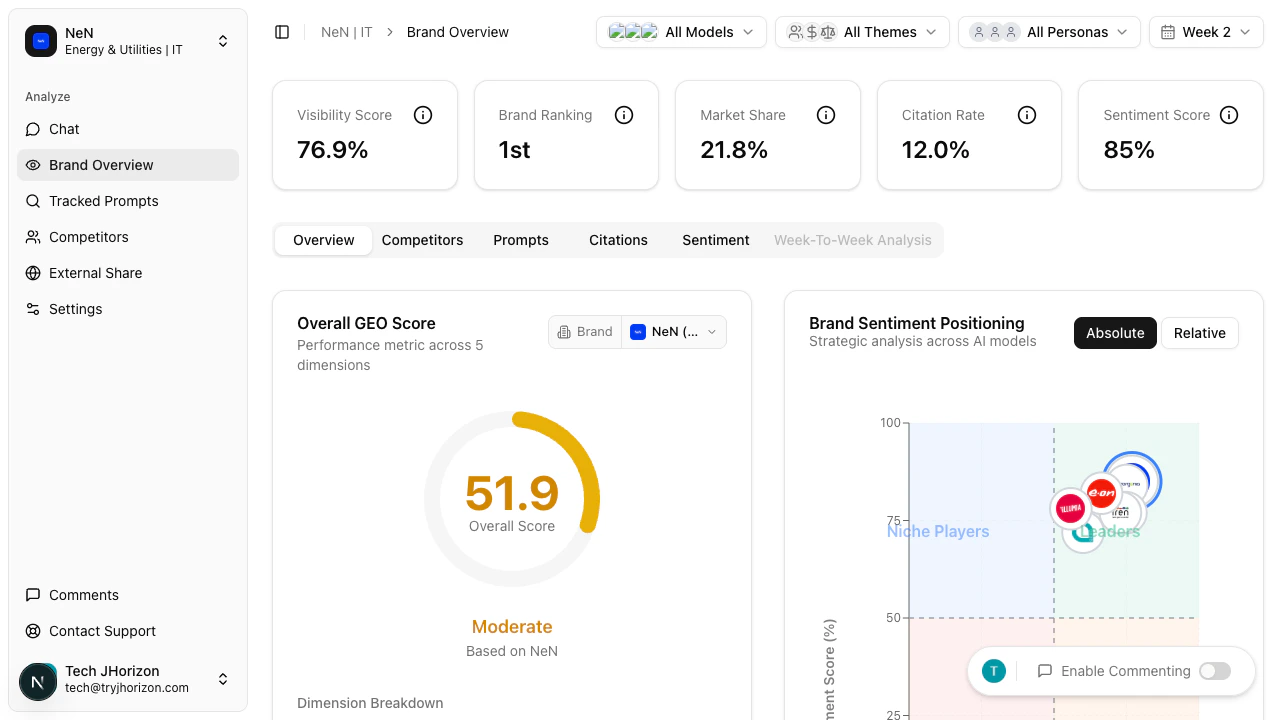This screenshot has width=1280, height=720.
Task: Expand the Week 2 selector
Action: [x=1206, y=31]
